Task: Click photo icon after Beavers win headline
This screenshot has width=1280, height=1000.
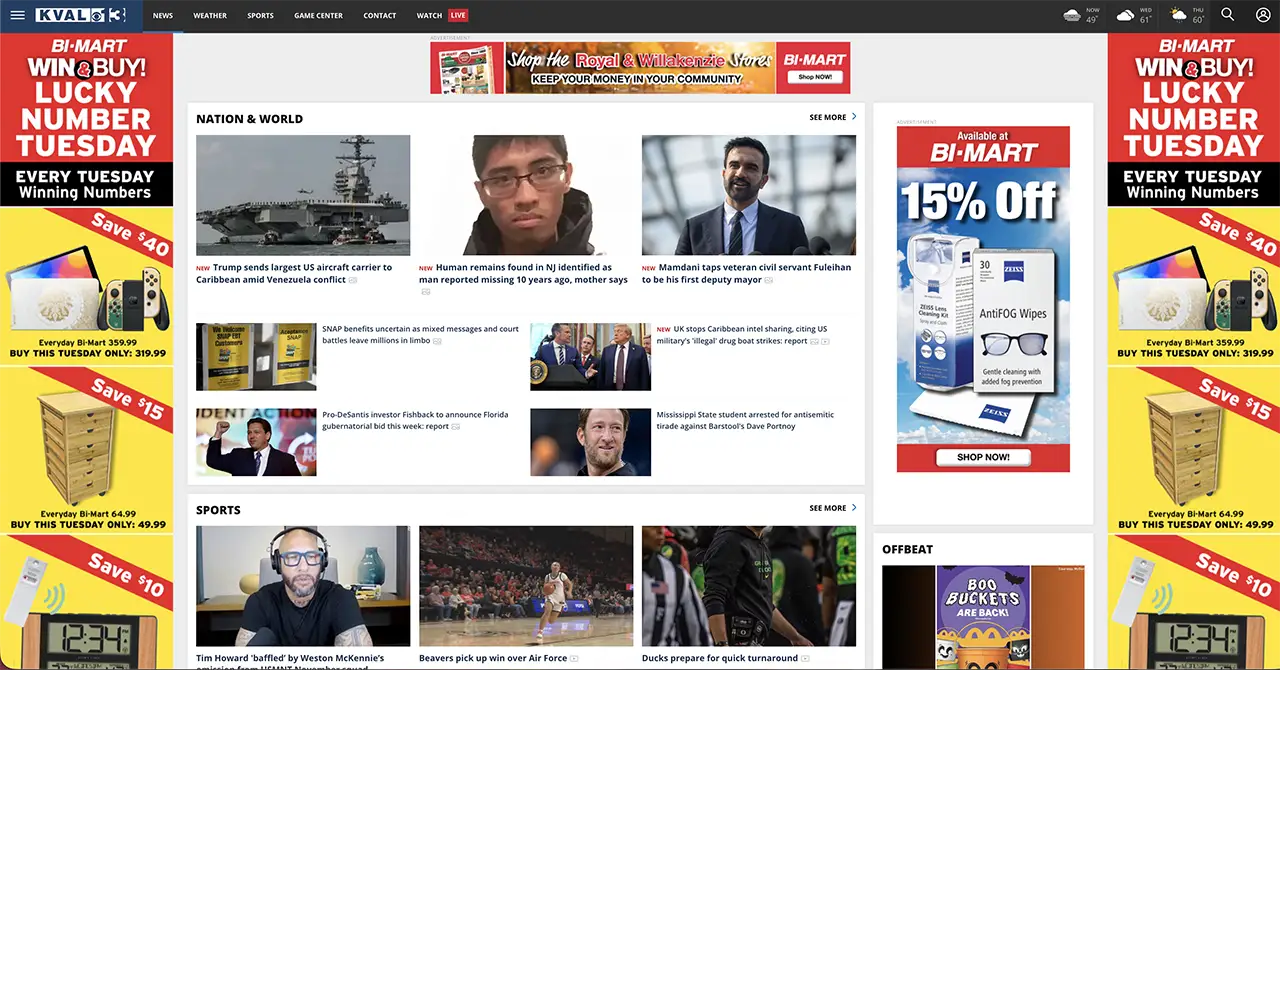Action: [x=574, y=659]
